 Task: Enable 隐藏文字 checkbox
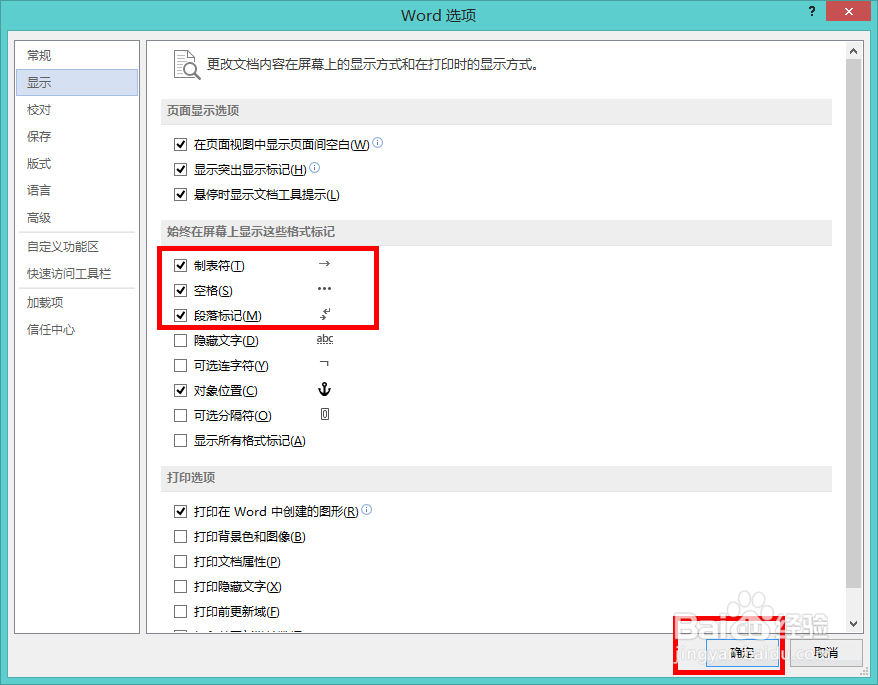click(x=180, y=341)
